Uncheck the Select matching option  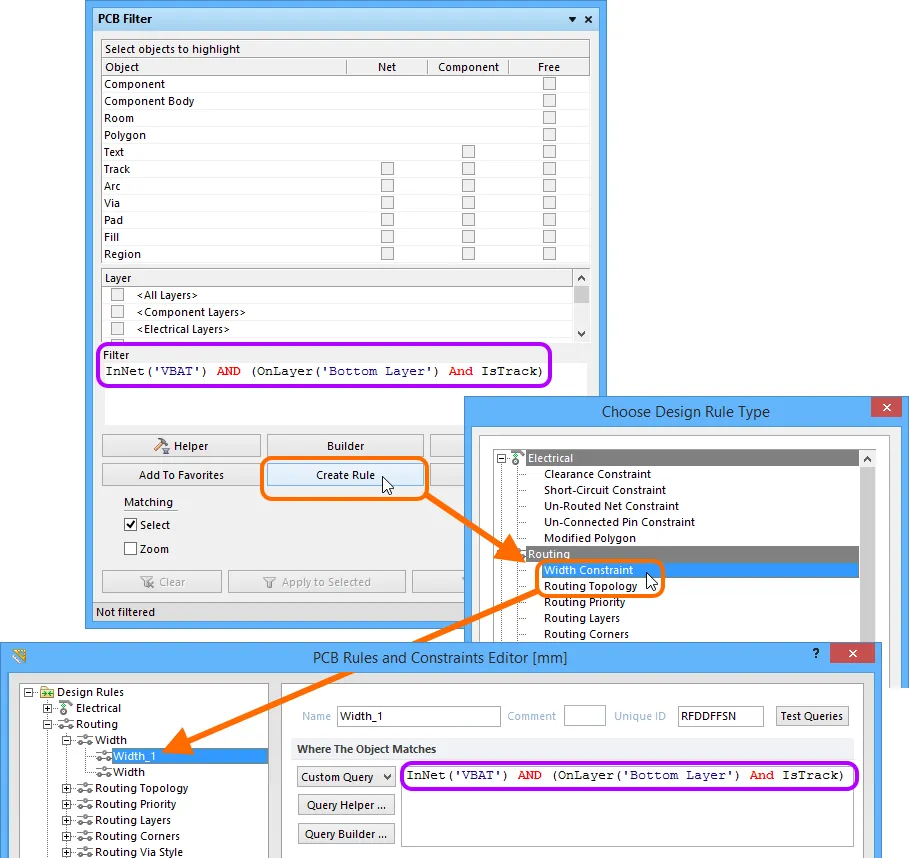point(130,525)
